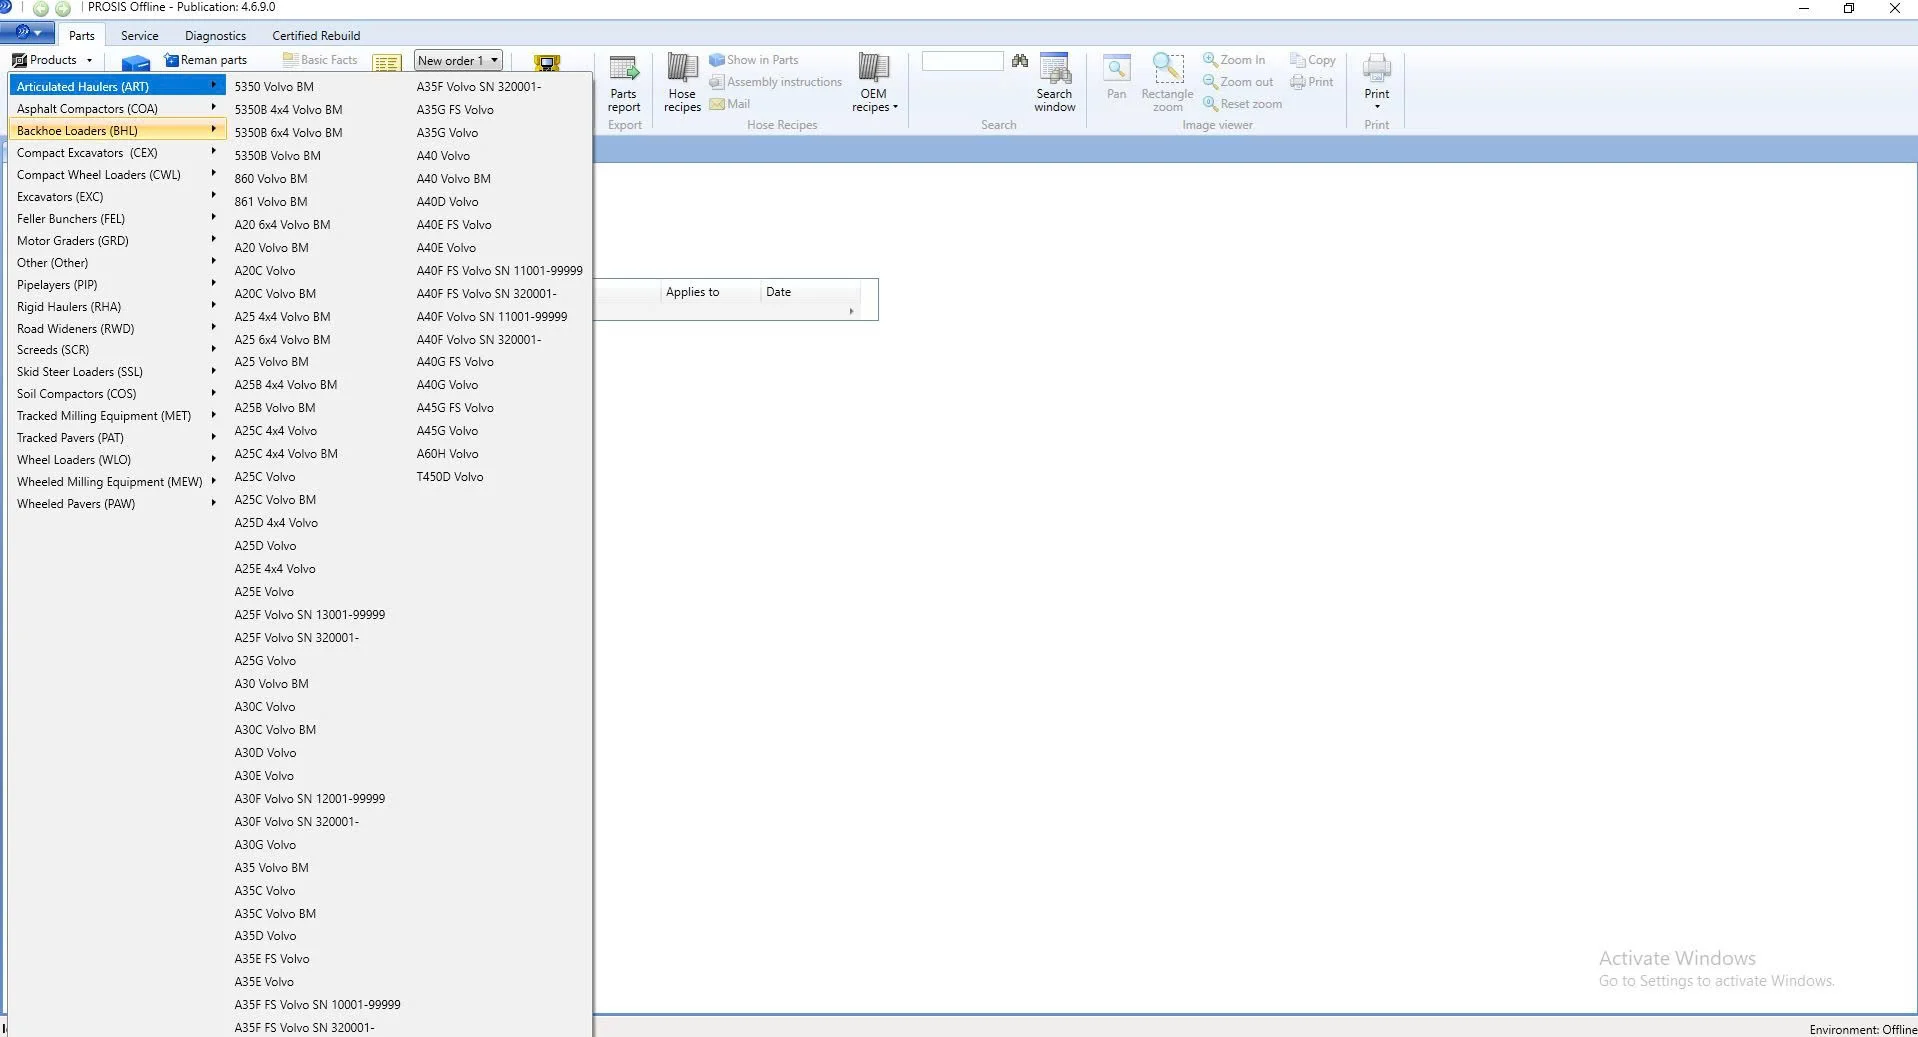The image size is (1918, 1037).
Task: Select model T450D Volvo
Action: (x=450, y=477)
